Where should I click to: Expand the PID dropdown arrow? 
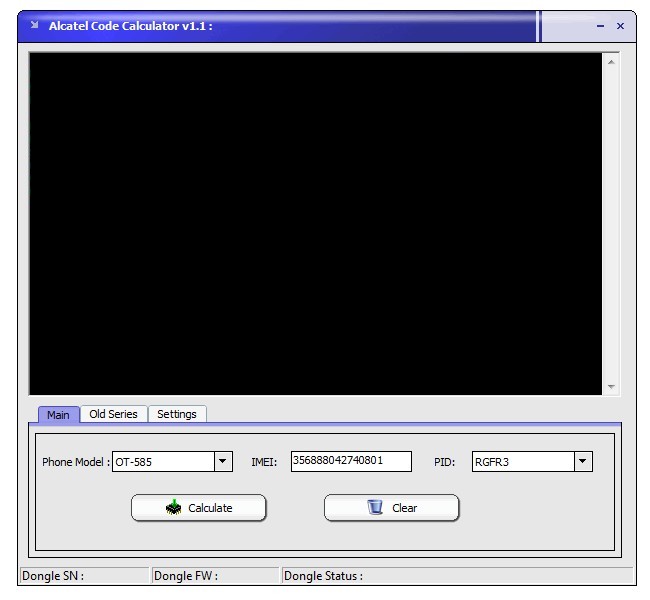[583, 461]
